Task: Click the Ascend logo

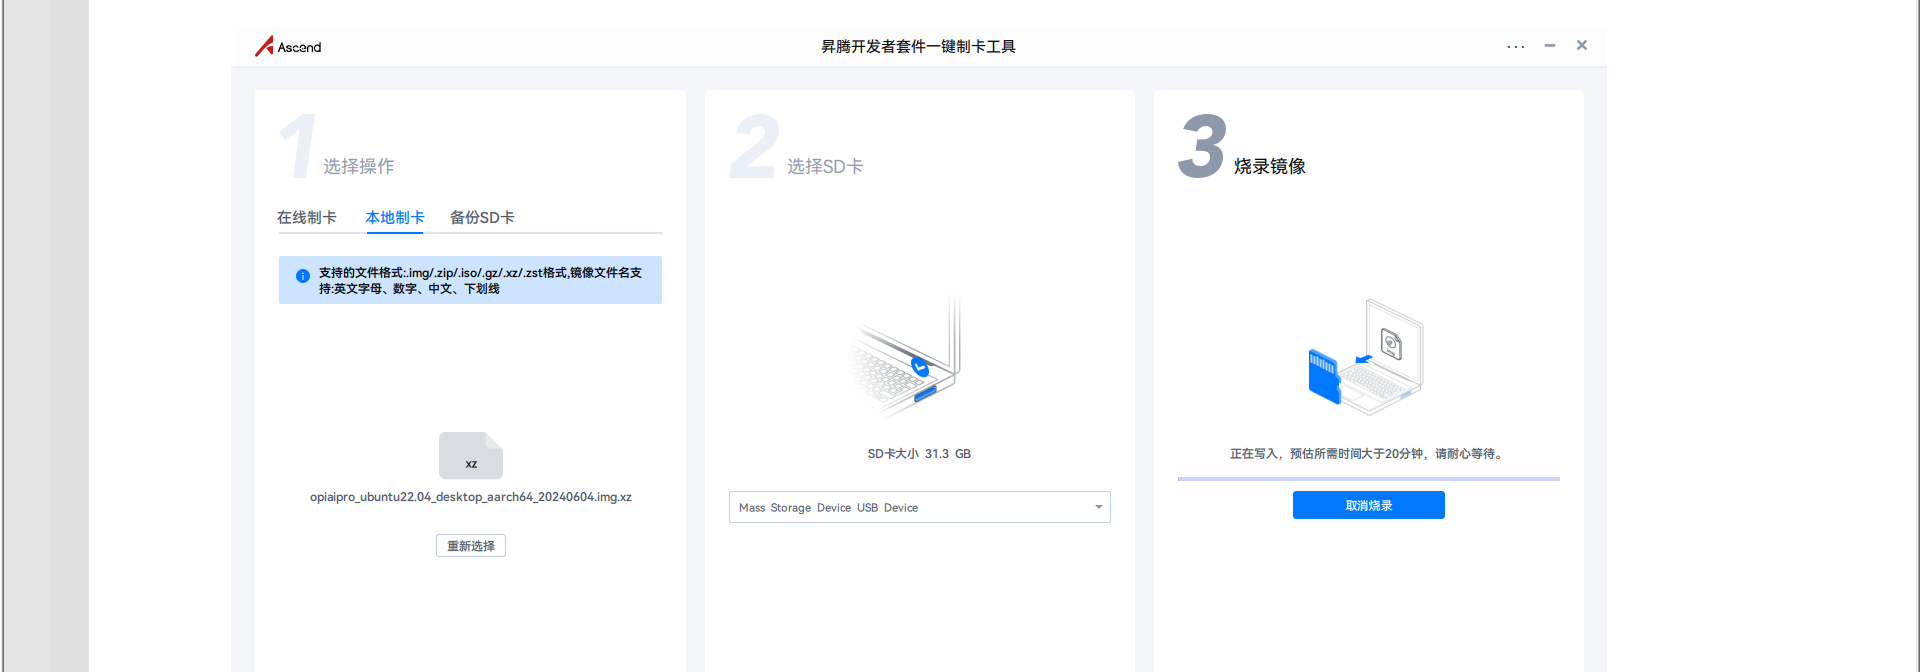Action: (x=288, y=46)
